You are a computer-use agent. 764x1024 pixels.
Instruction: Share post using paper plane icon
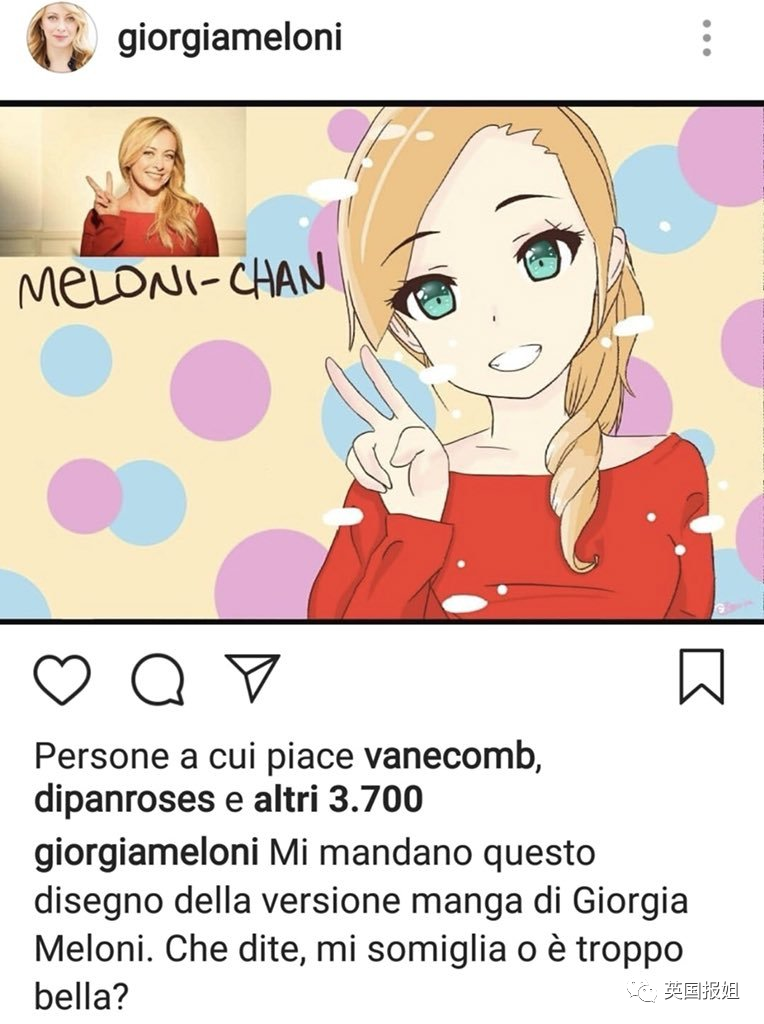coord(252,677)
